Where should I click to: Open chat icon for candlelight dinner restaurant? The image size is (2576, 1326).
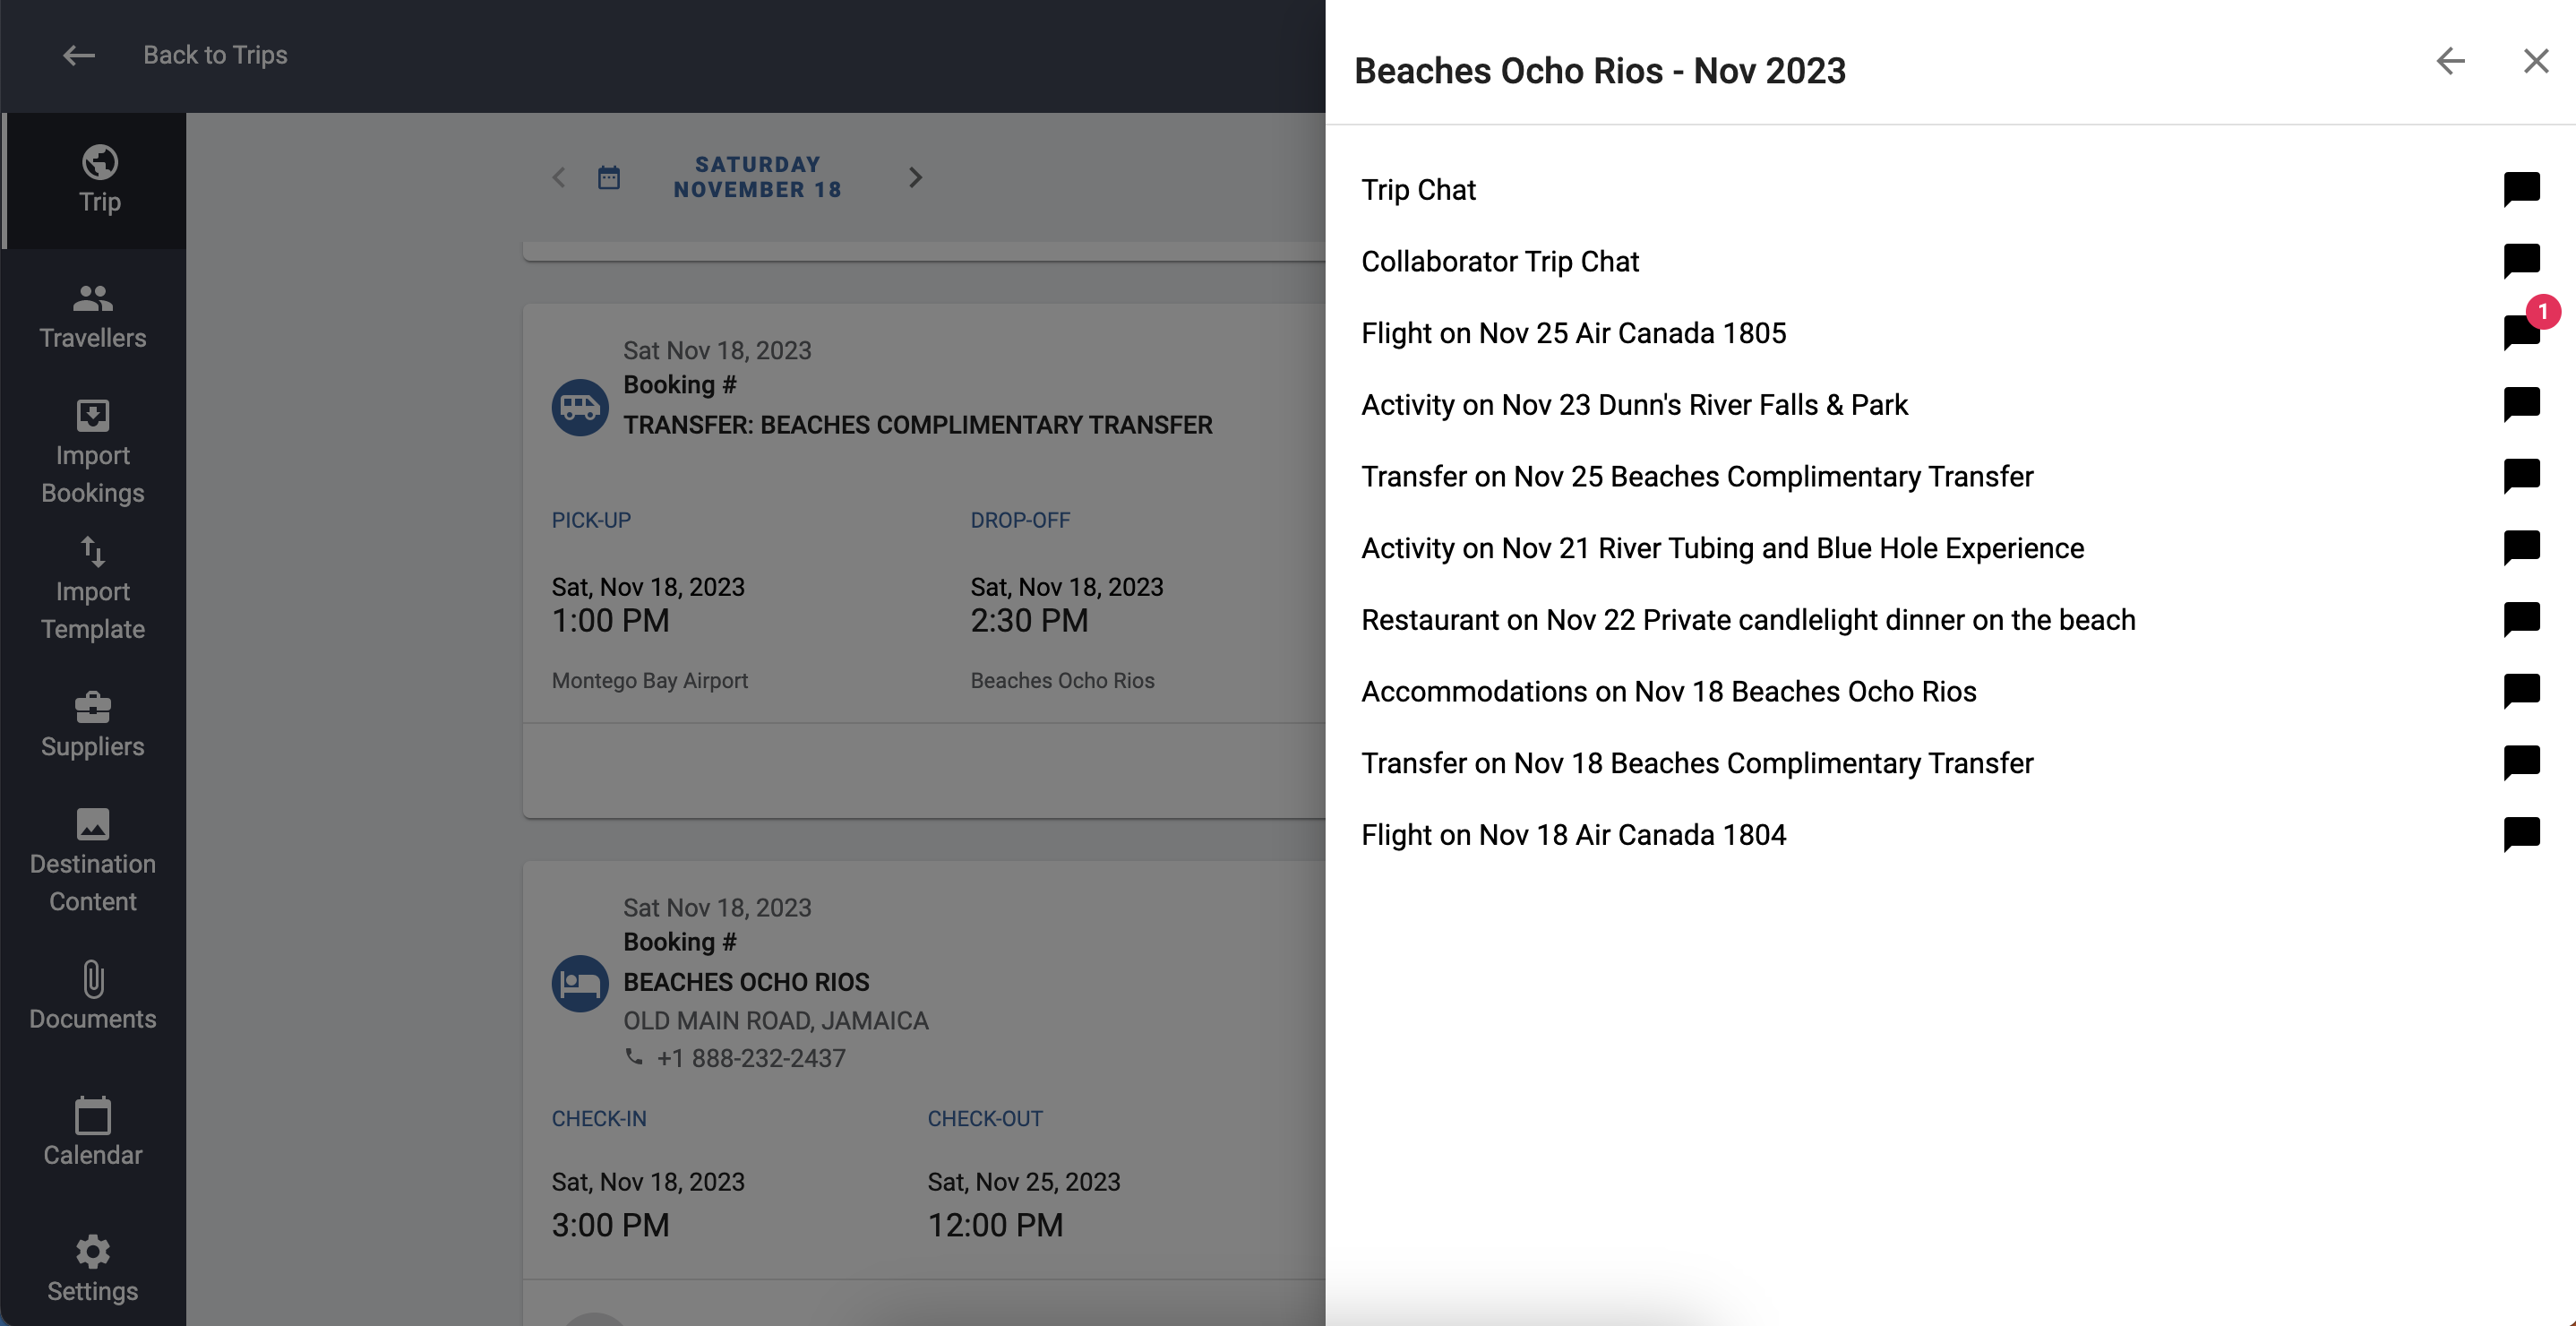(x=2521, y=620)
